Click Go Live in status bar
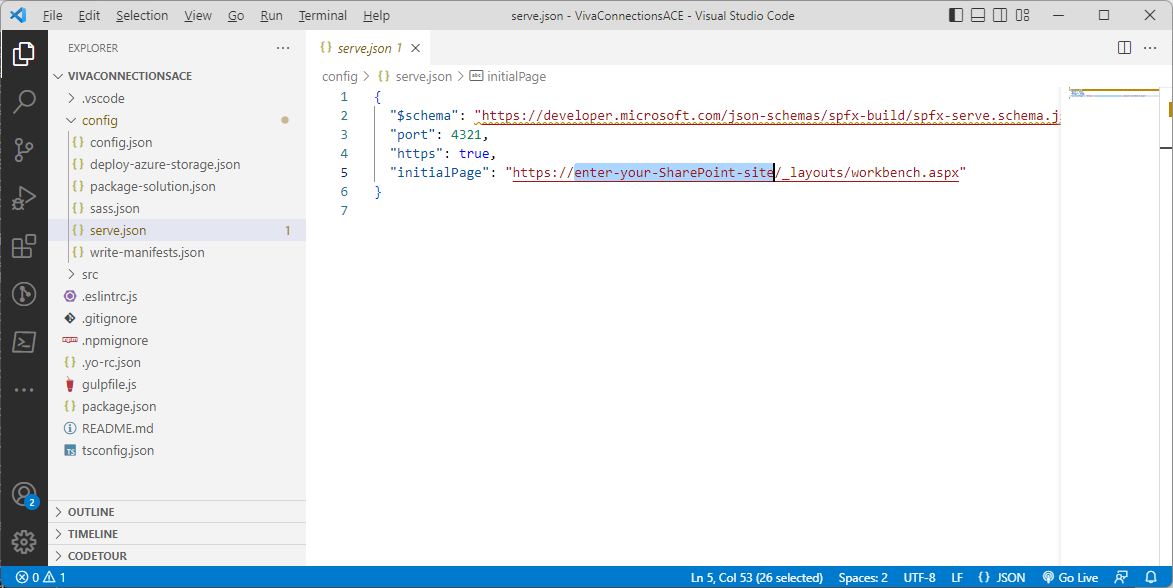Image resolution: width=1173 pixels, height=588 pixels. (1070, 577)
